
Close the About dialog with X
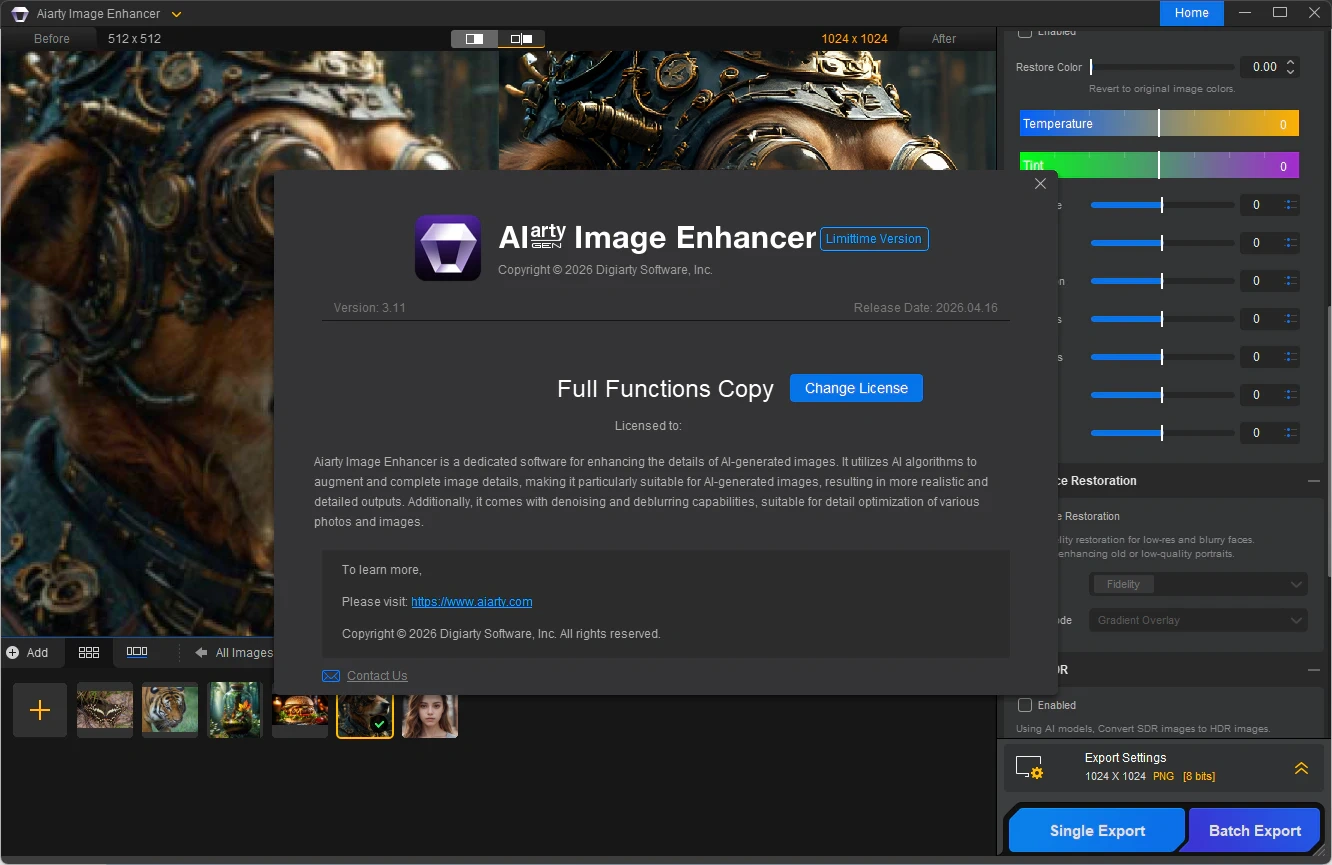pyautogui.click(x=1040, y=184)
